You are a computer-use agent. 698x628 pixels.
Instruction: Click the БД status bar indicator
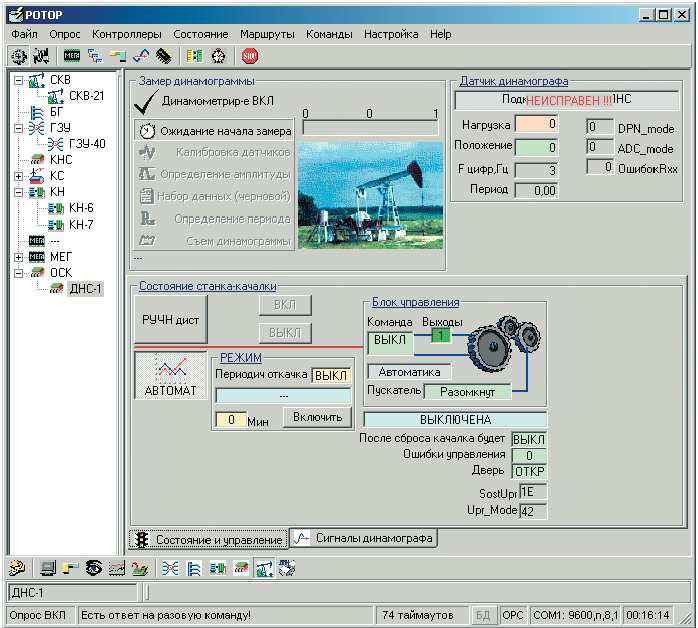483,615
